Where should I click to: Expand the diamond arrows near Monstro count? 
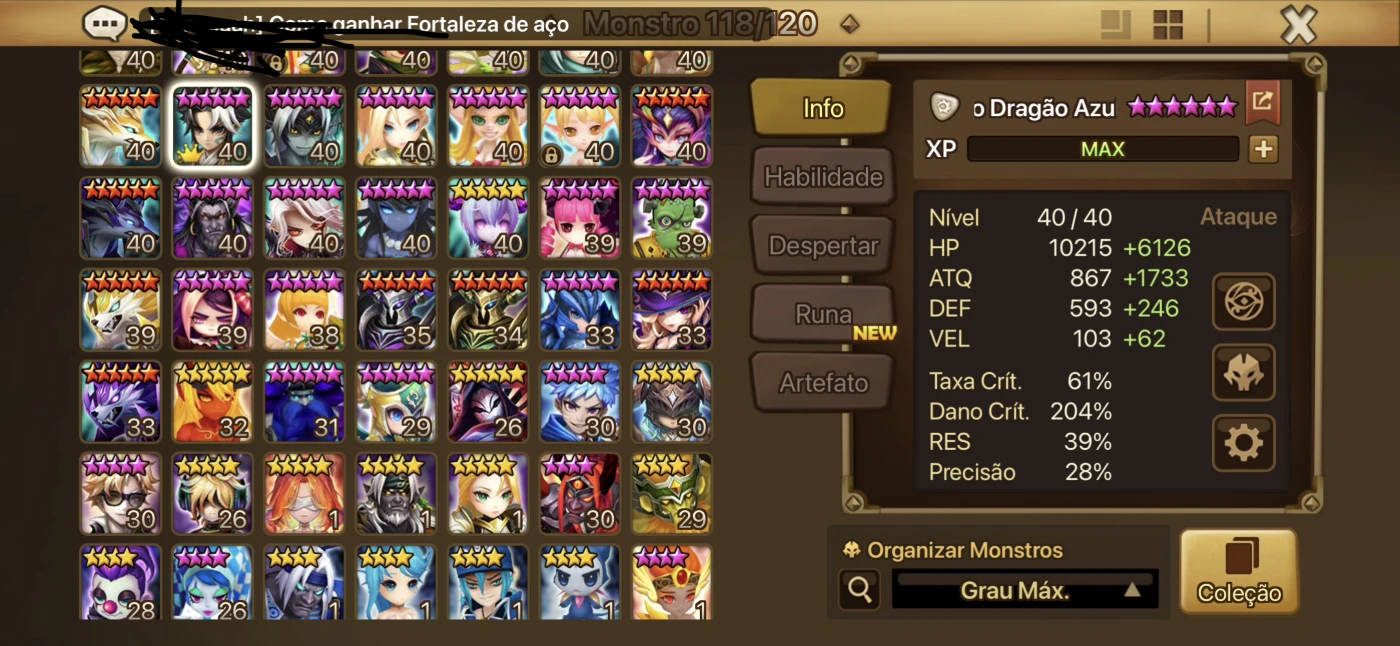(x=849, y=23)
